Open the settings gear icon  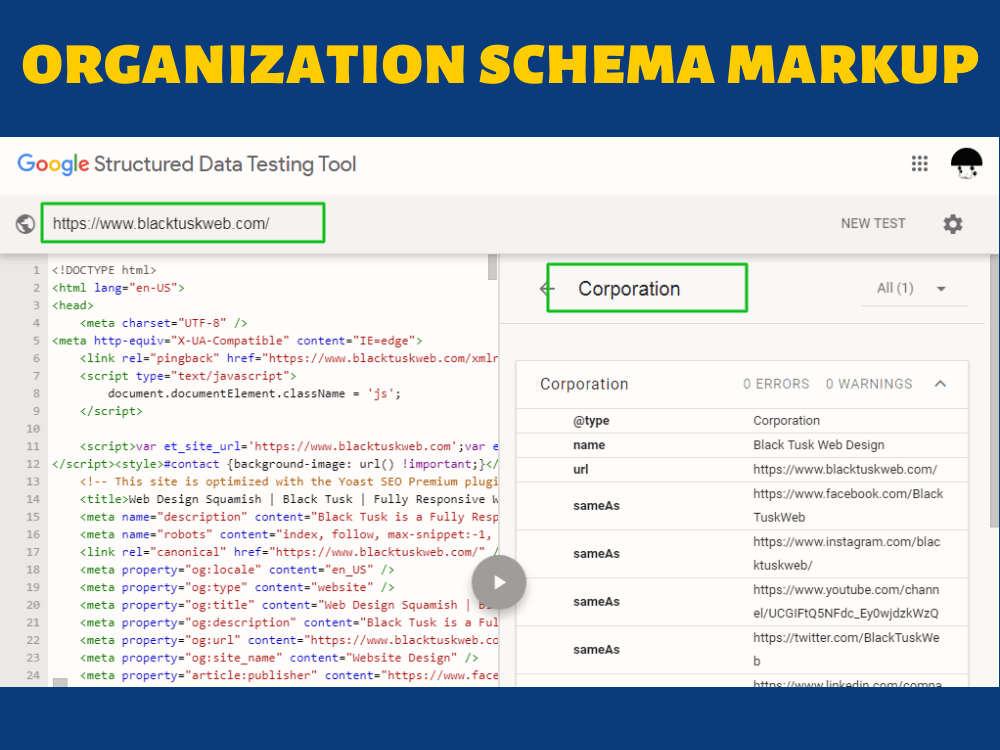953,224
